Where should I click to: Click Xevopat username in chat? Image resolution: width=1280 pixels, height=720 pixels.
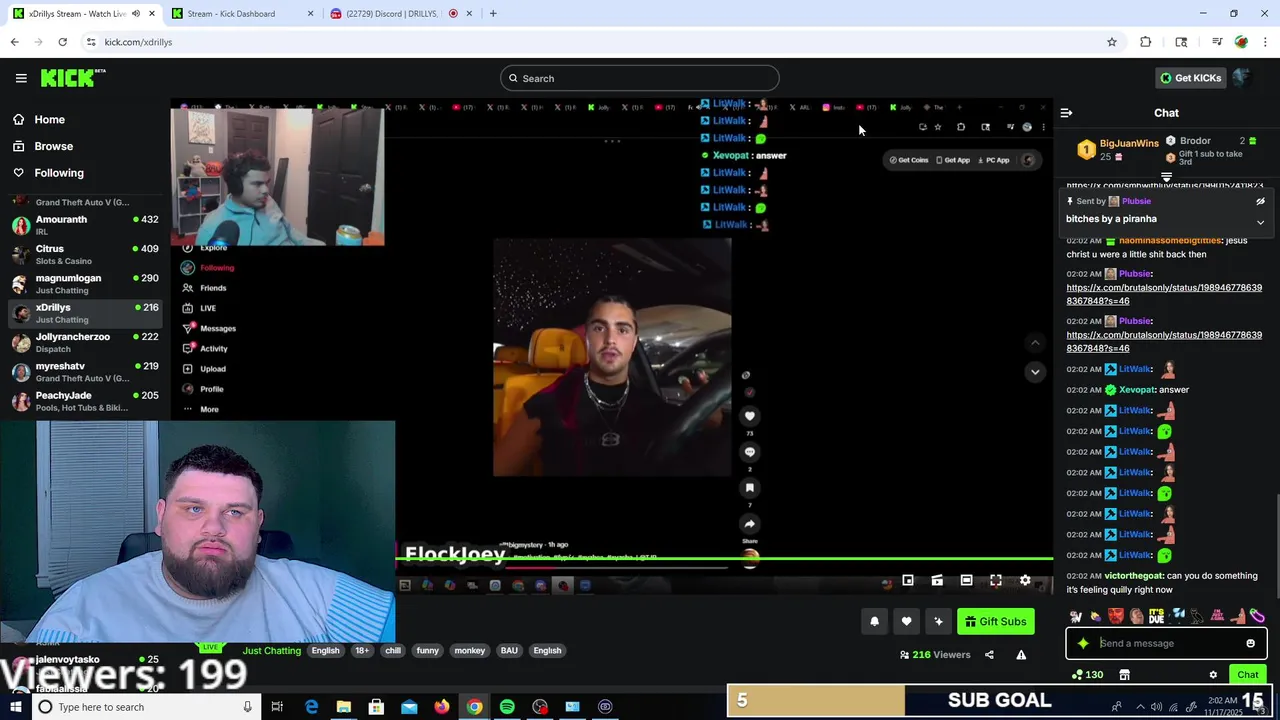(x=1137, y=390)
